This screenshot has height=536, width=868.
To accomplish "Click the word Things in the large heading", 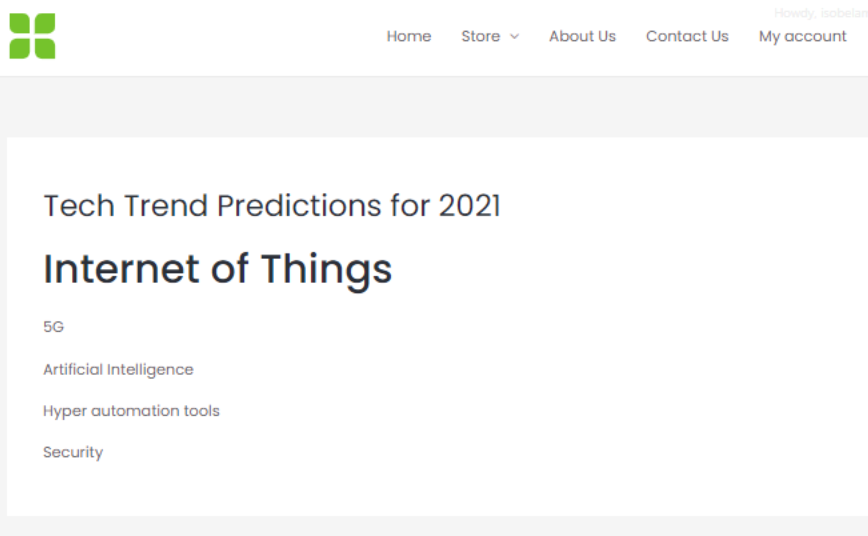I will pos(327,270).
